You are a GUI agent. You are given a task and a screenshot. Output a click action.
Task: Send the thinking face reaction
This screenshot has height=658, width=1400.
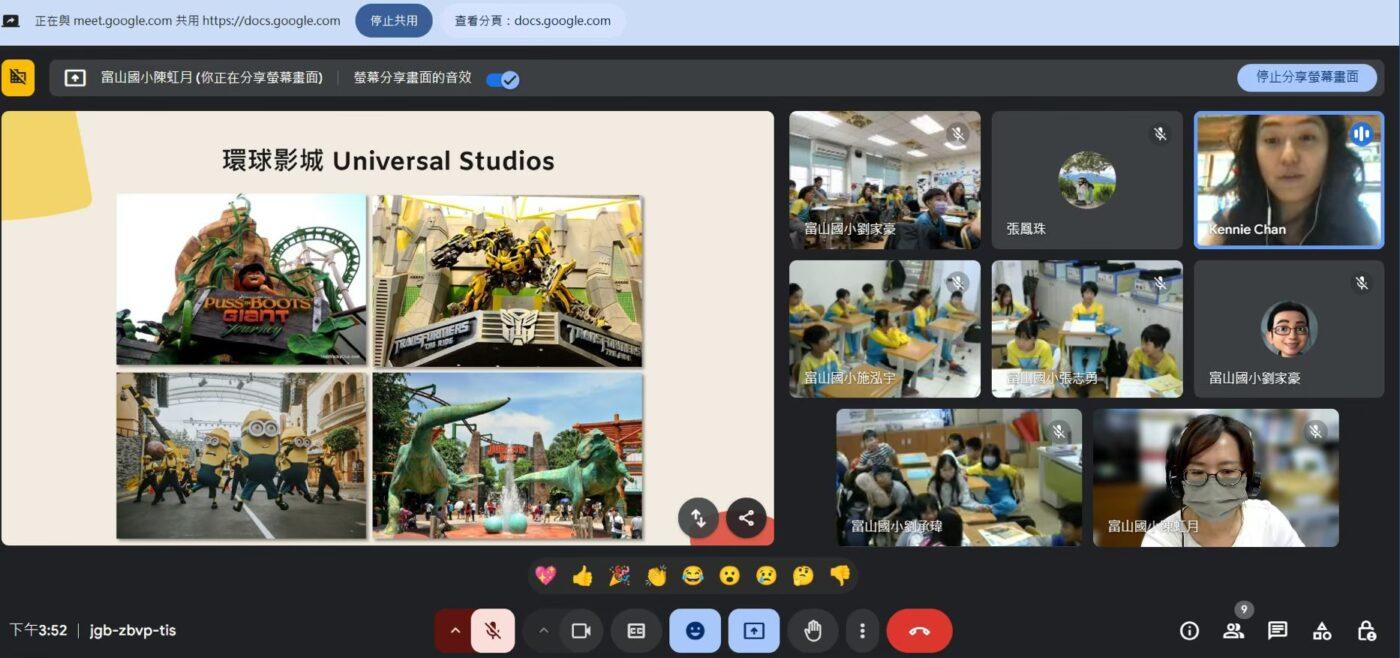point(803,575)
